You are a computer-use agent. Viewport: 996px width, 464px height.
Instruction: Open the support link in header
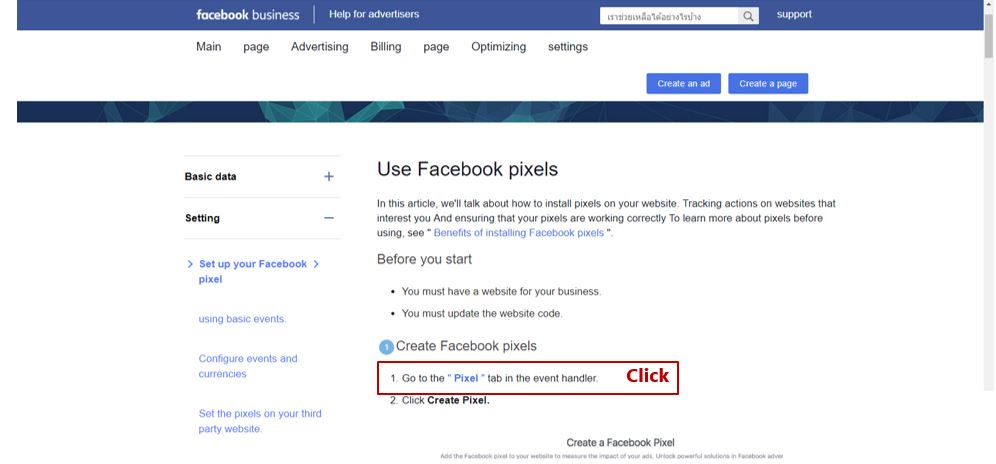794,15
